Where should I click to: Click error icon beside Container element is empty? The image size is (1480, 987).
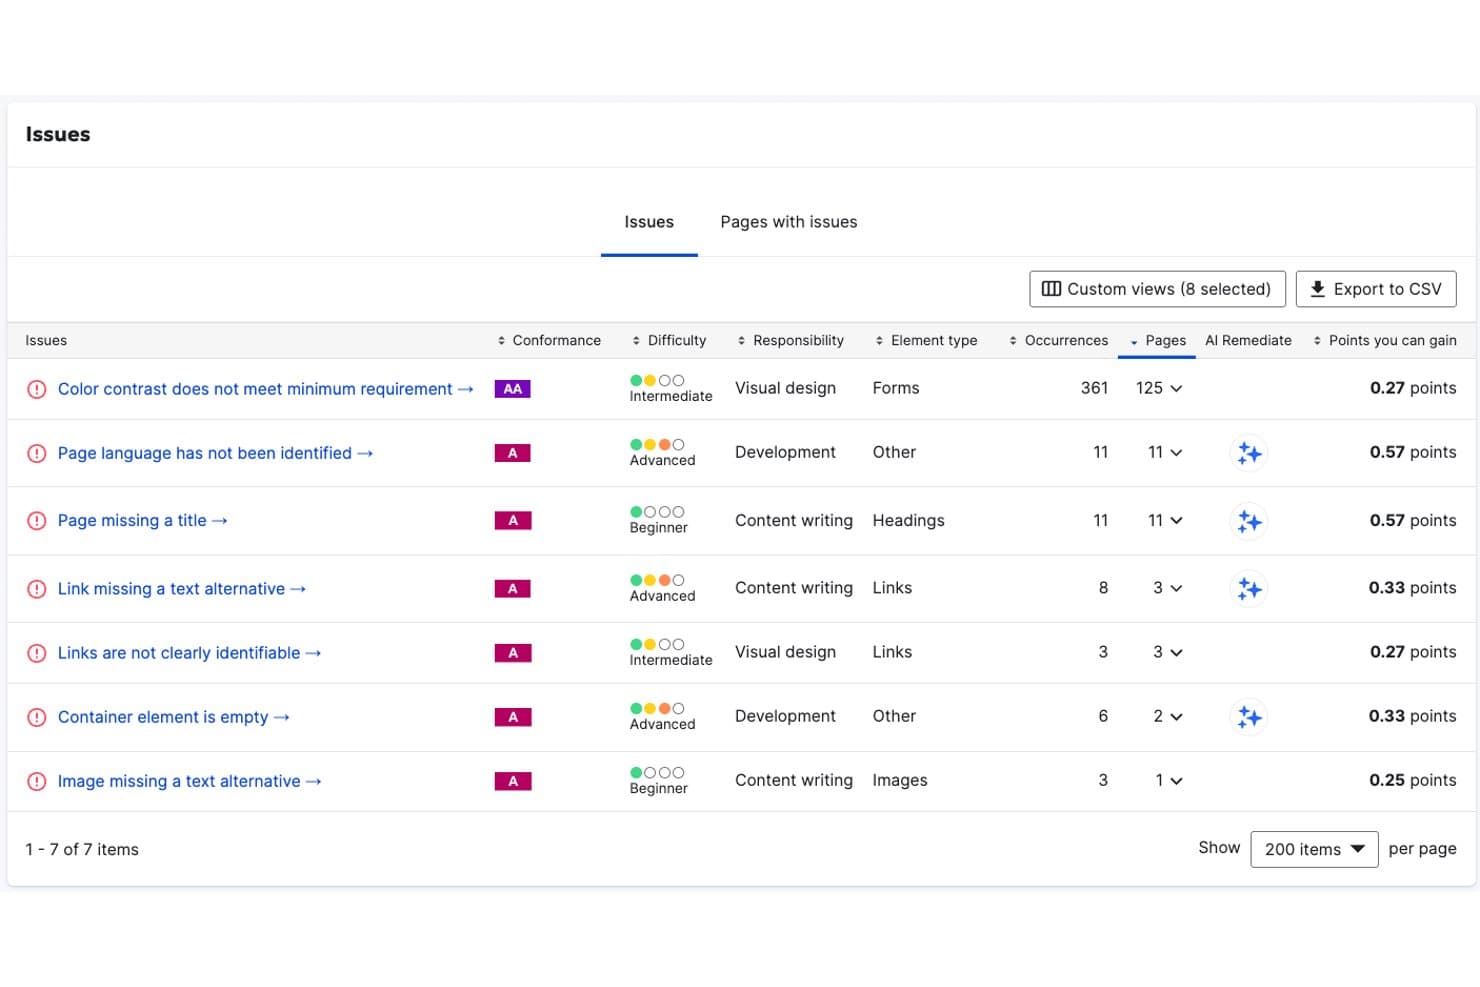(x=37, y=717)
